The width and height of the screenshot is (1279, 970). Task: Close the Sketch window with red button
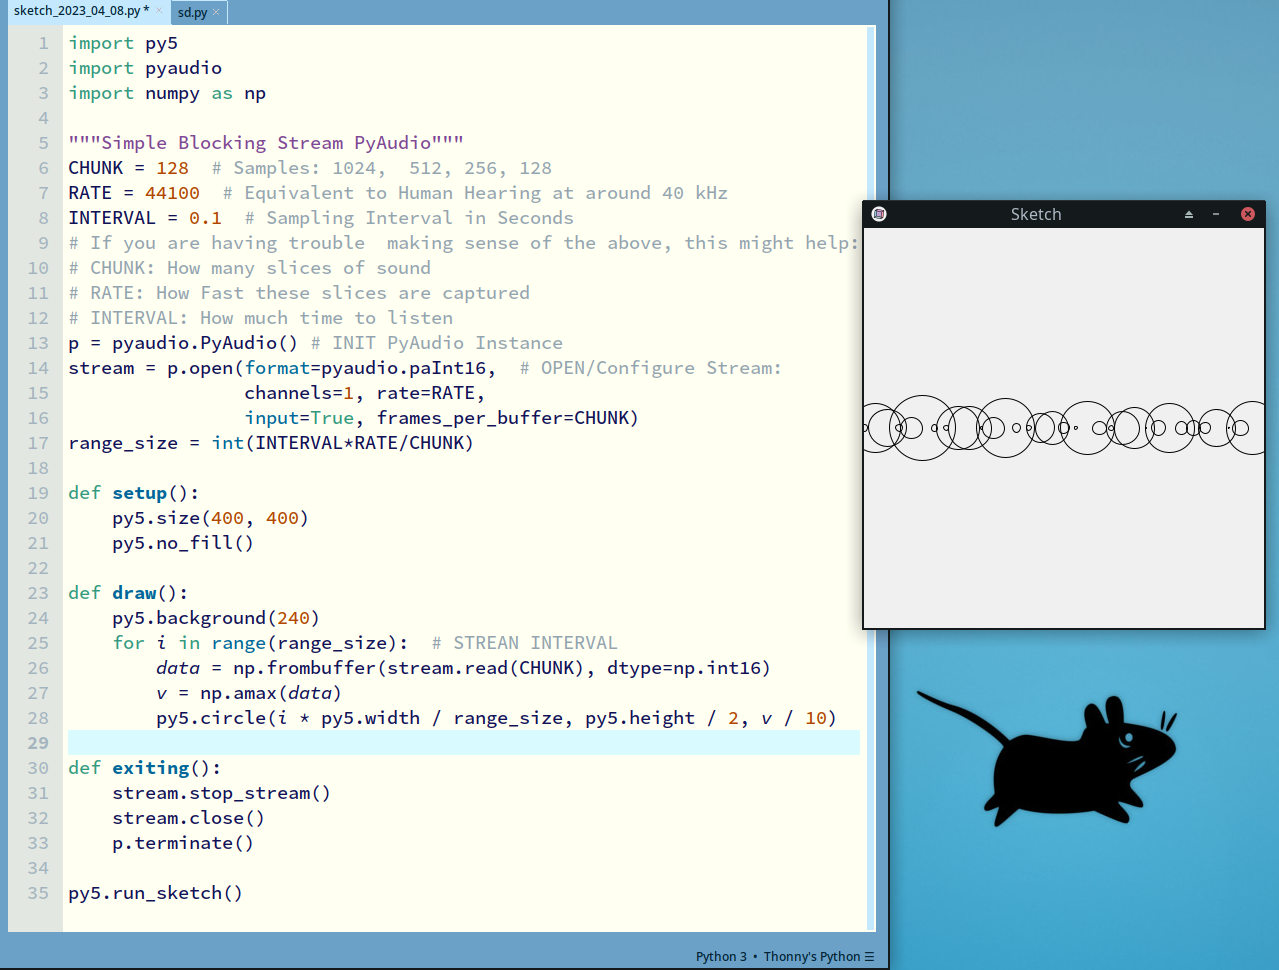pos(1248,214)
